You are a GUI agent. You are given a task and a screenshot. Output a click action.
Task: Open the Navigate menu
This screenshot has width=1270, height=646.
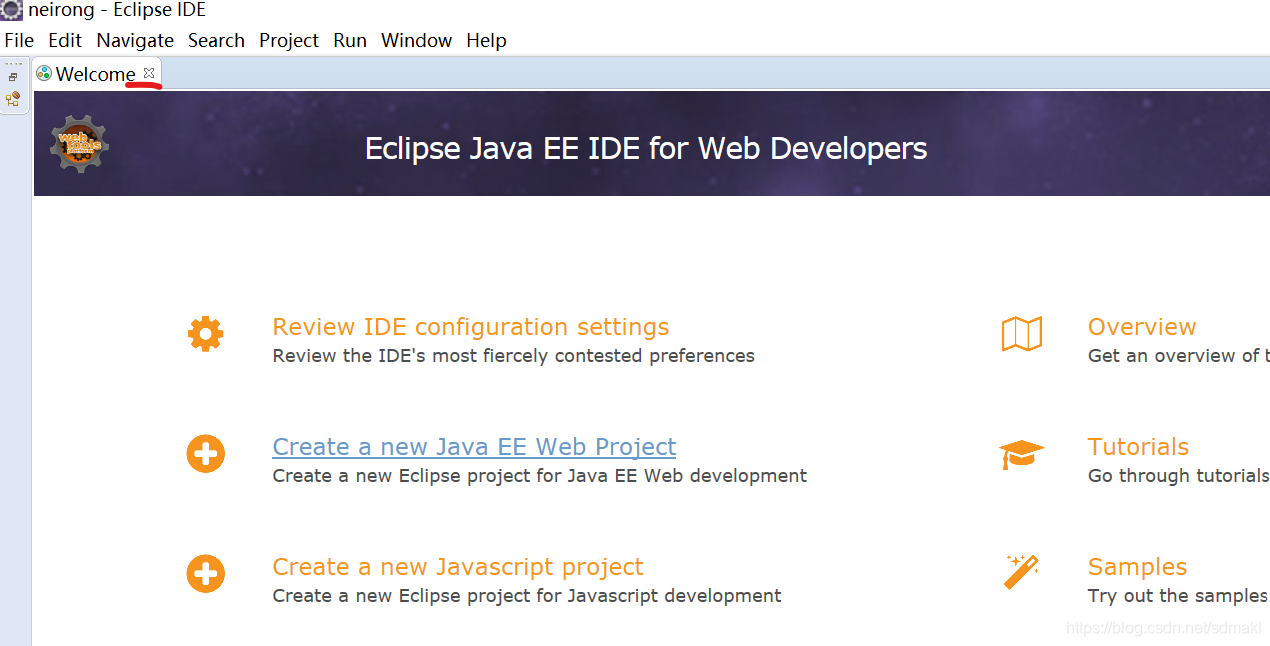point(135,41)
